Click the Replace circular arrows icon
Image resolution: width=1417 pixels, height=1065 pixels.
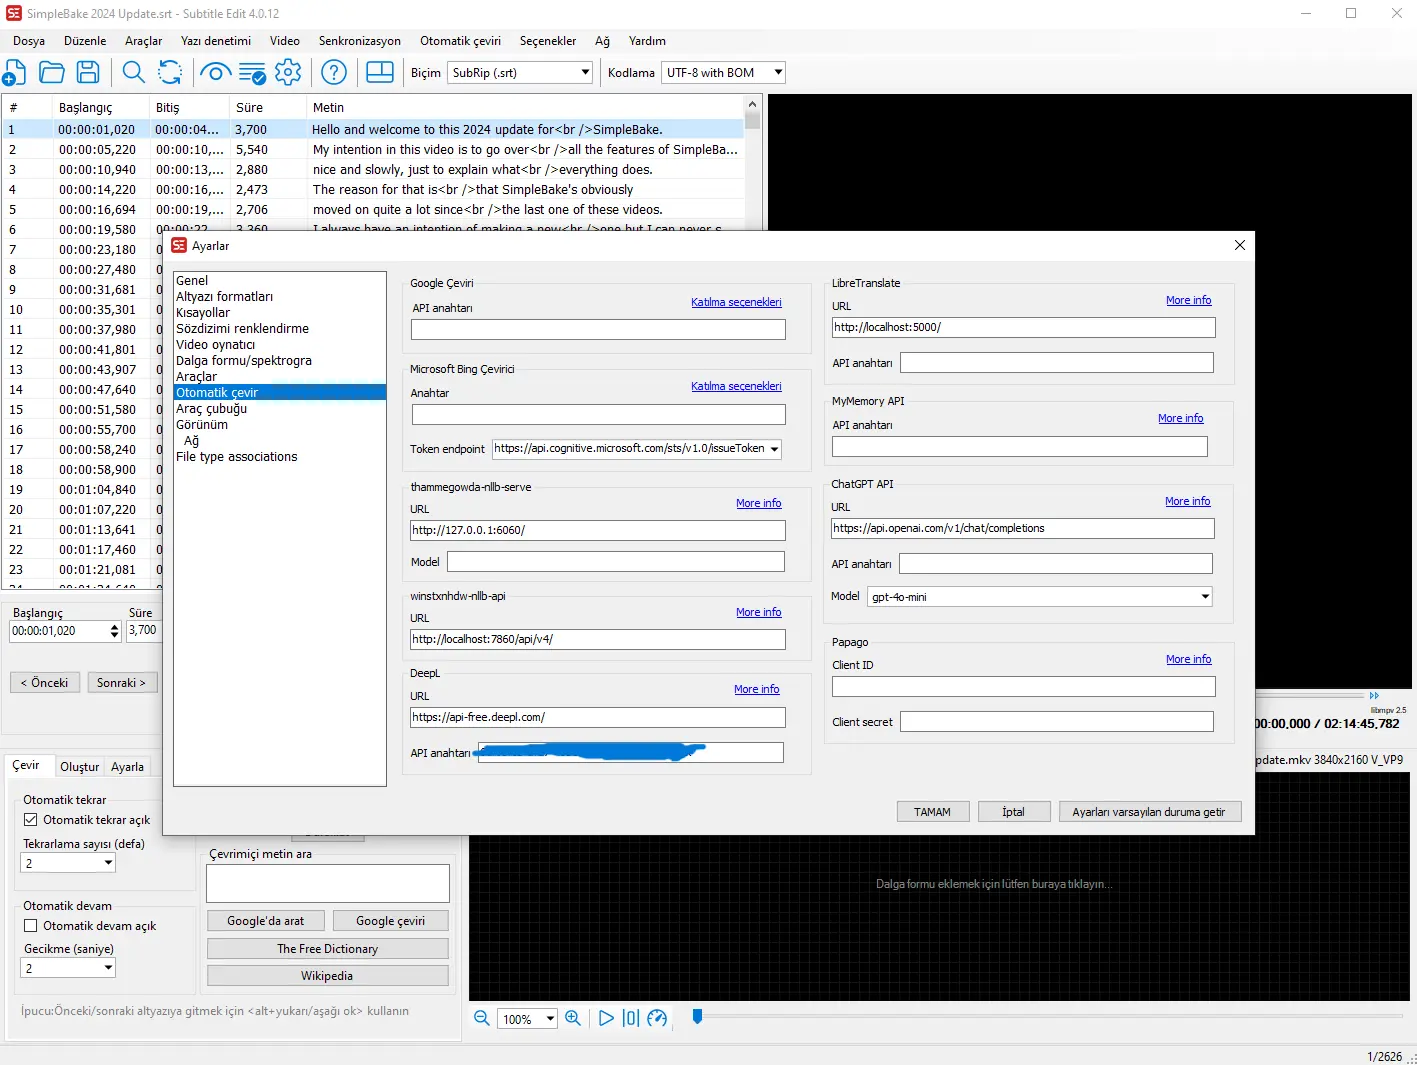point(171,72)
